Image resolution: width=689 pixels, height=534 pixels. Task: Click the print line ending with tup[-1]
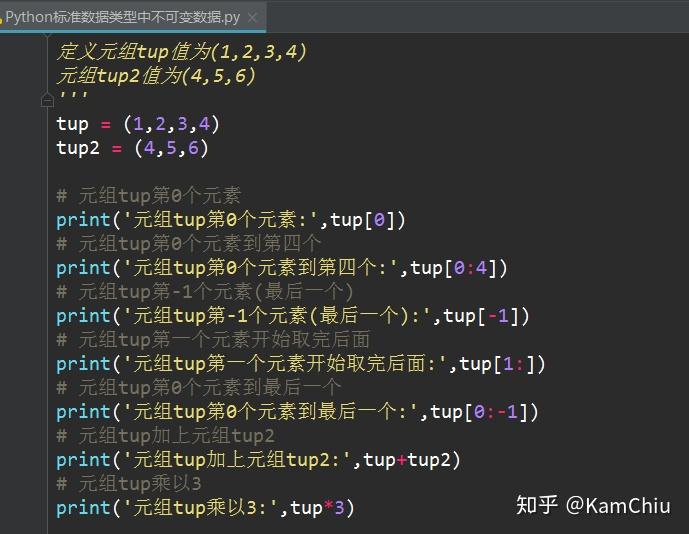coord(293,316)
